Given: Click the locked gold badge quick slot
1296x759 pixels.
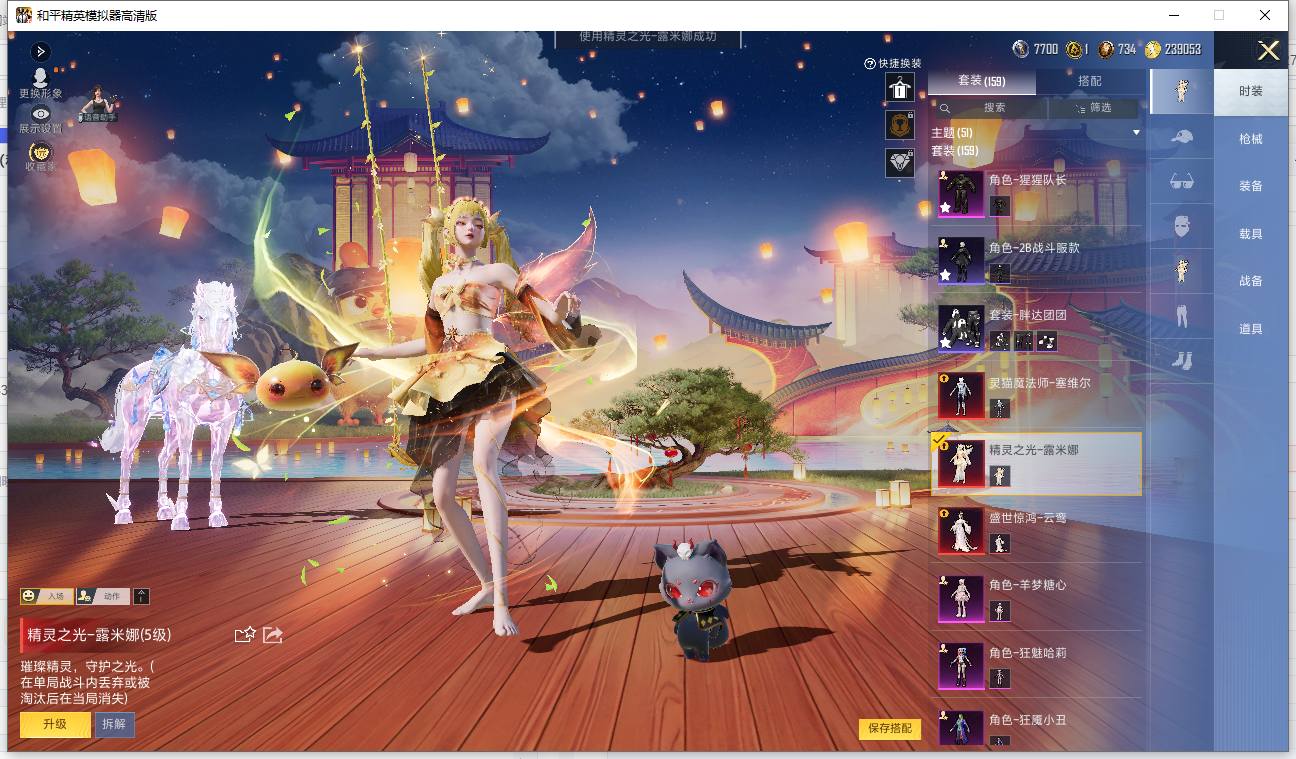Looking at the screenshot, I should 900,125.
